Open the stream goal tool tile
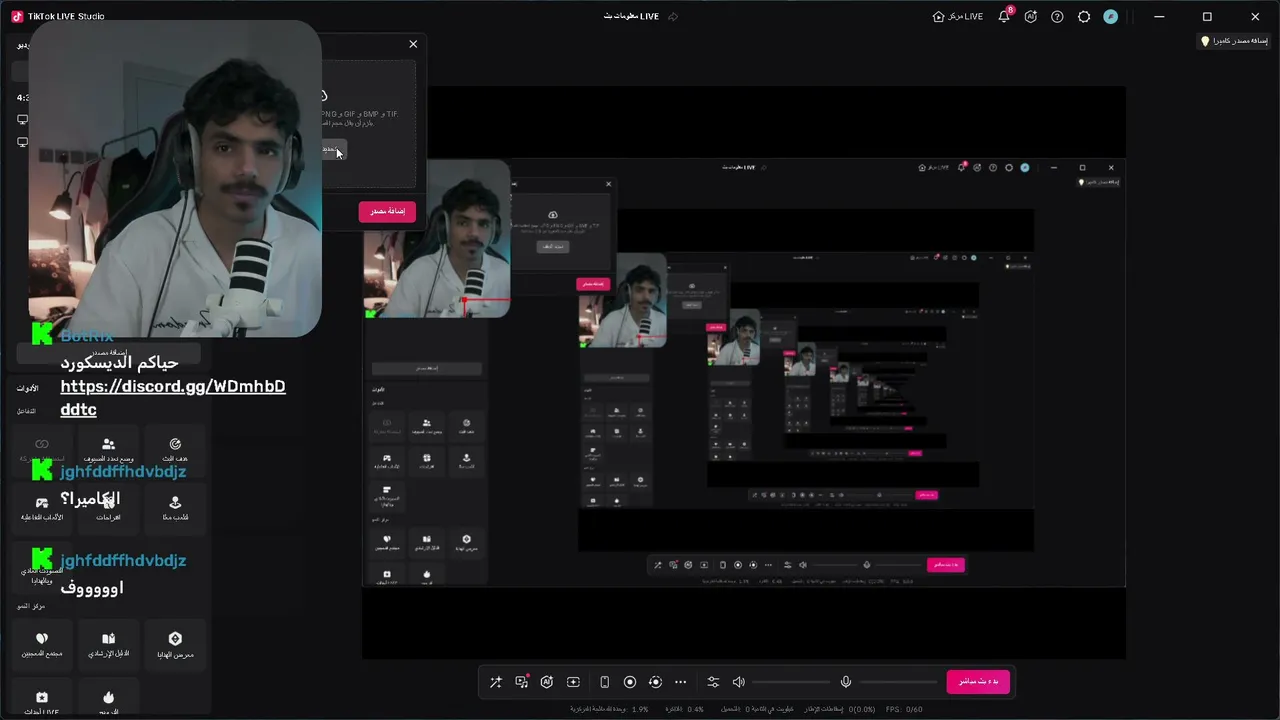The height and width of the screenshot is (720, 1280). tap(175, 450)
